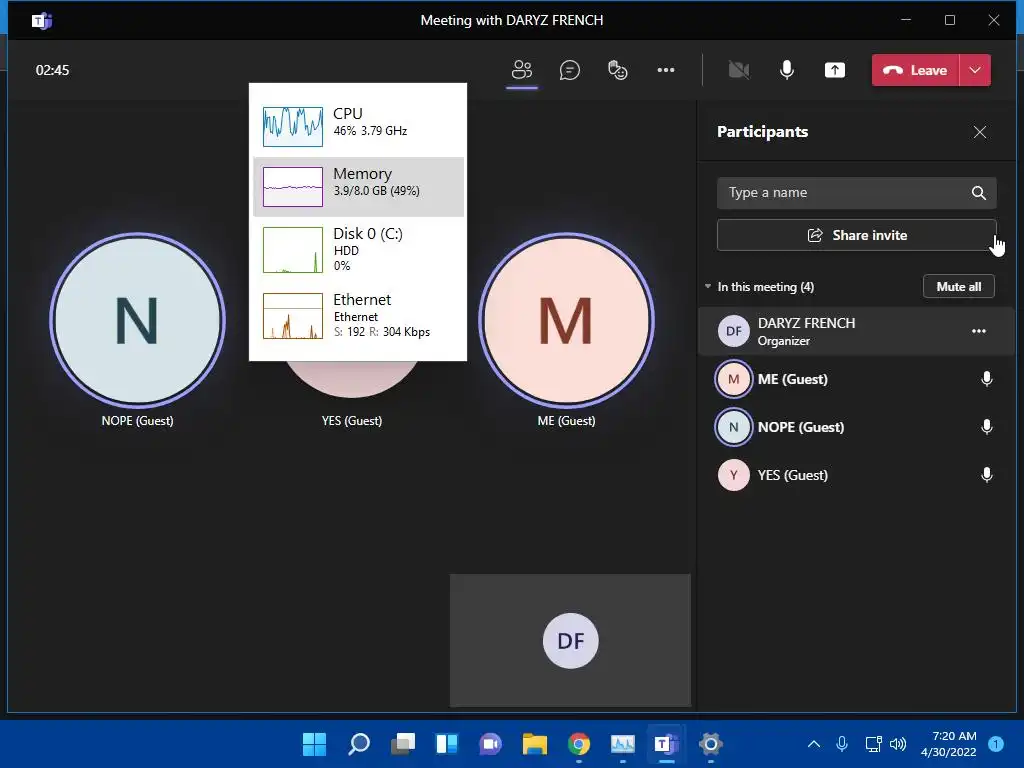
Task: Select NOPE (Guest) in participants list
Action: (856, 427)
